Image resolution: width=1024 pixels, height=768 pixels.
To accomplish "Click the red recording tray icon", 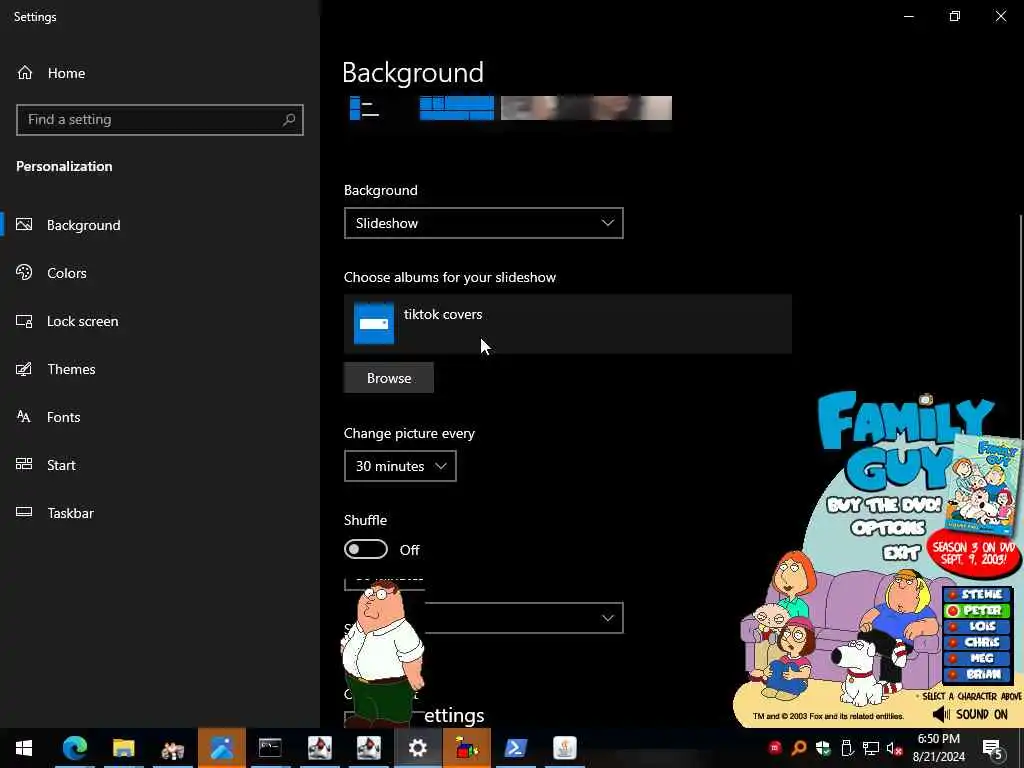I will 775,748.
